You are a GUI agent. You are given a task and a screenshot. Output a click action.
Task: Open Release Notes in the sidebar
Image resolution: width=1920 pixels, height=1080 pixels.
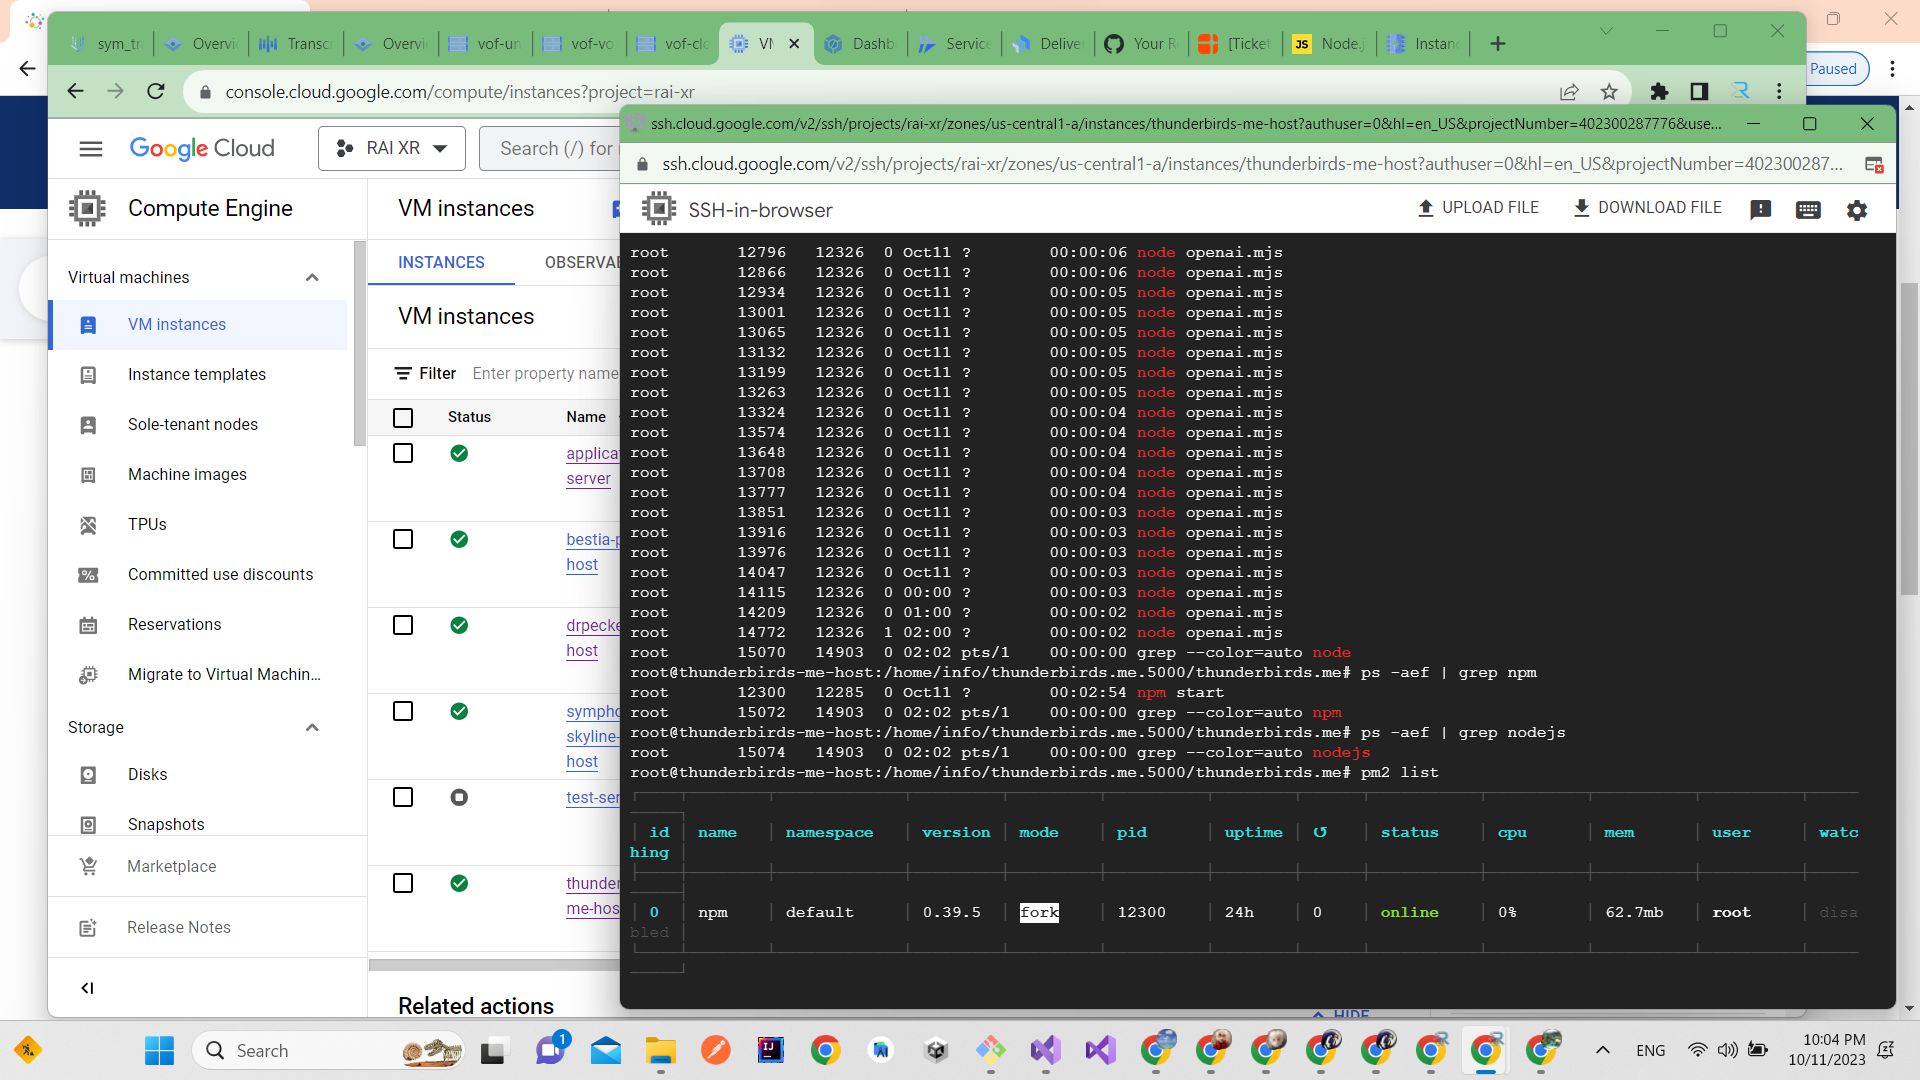point(178,927)
